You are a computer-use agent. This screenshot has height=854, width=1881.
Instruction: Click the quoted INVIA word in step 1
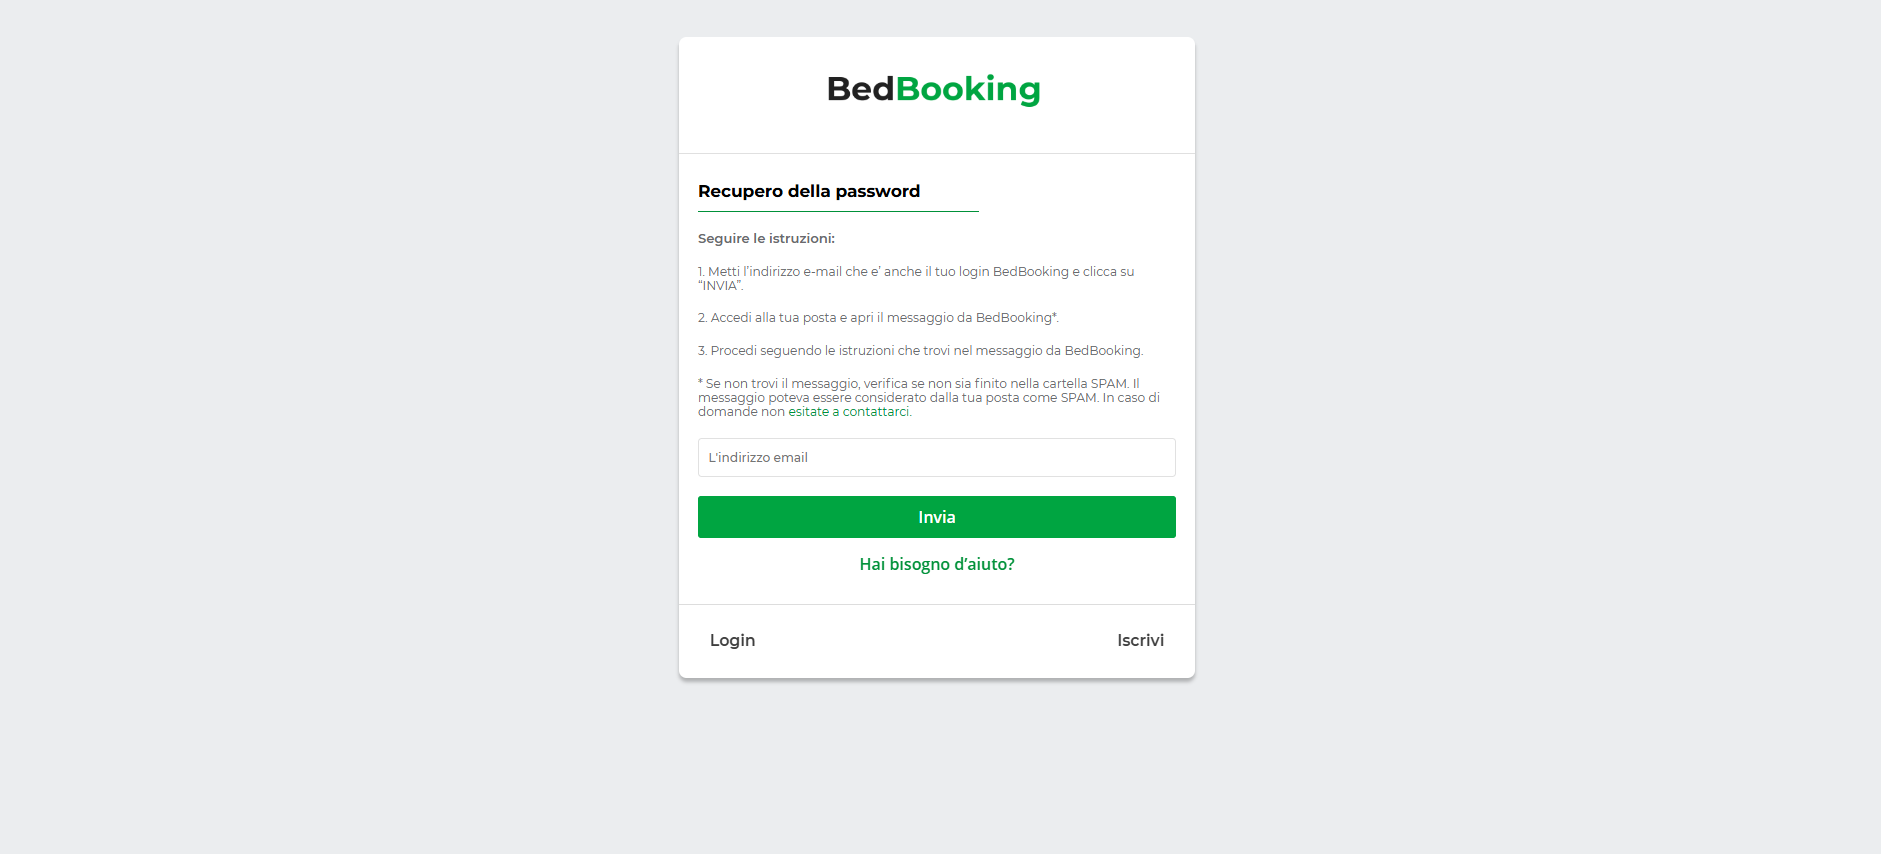[720, 286]
